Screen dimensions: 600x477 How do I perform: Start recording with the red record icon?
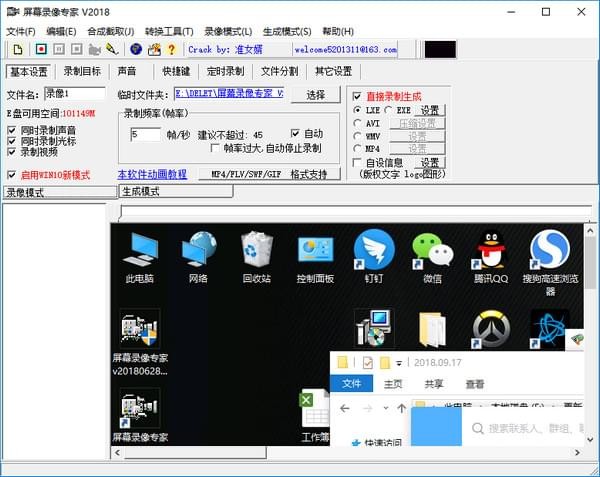coord(41,49)
